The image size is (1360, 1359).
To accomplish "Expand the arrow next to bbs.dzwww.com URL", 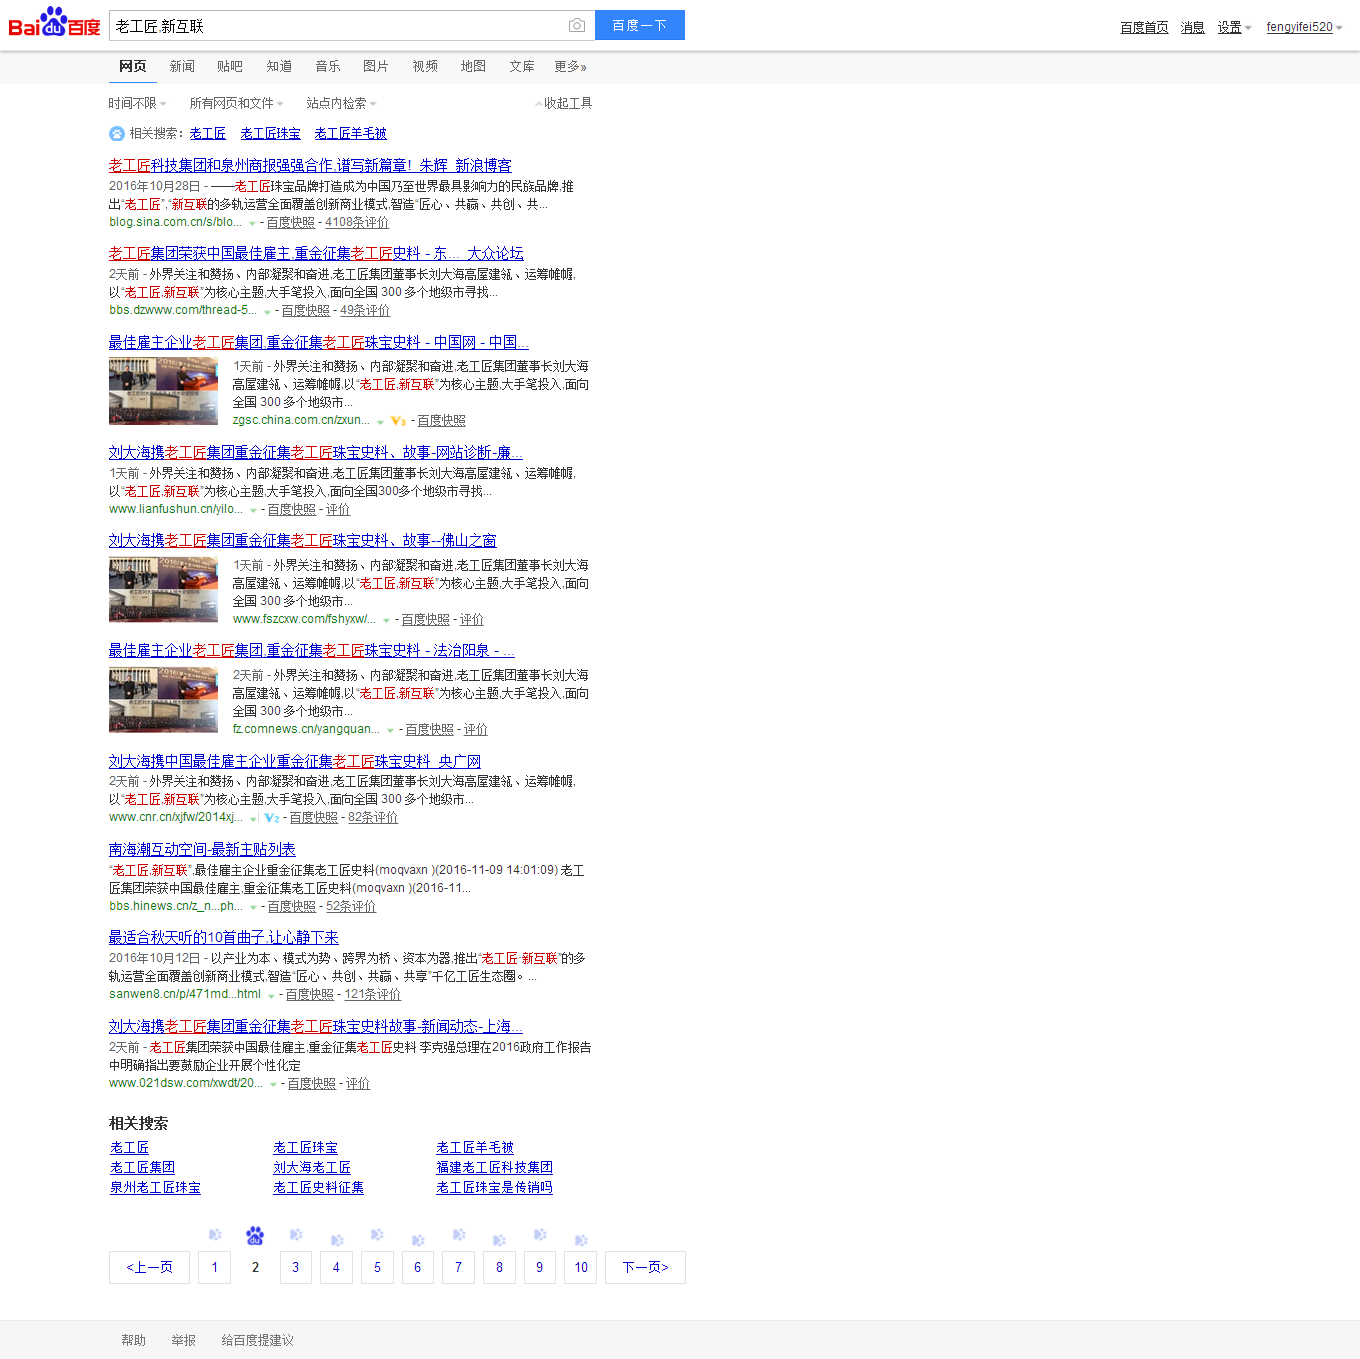I will (267, 311).
